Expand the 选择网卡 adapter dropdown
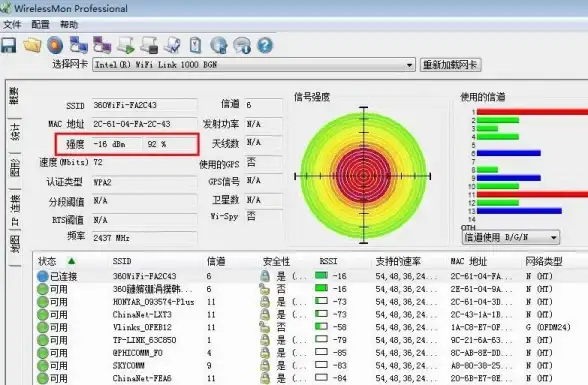This screenshot has width=588, height=385. 410,65
